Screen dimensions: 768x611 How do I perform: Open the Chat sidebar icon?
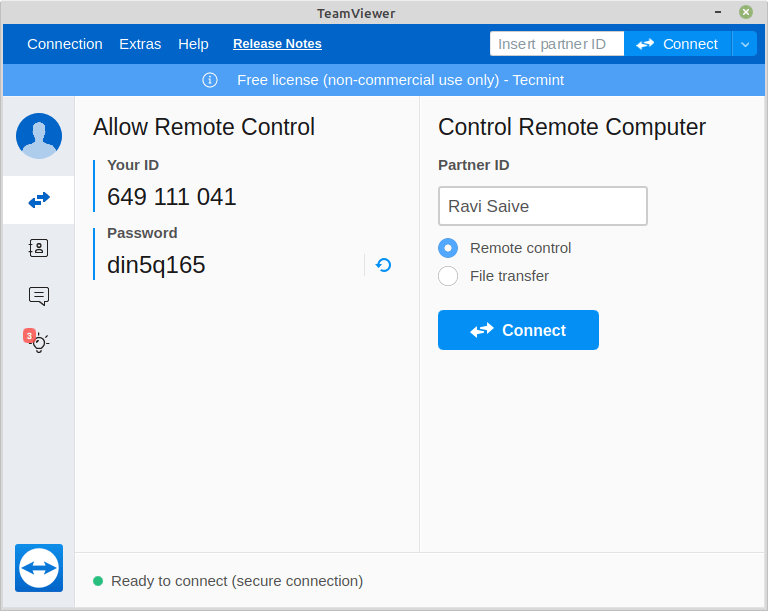tap(39, 296)
